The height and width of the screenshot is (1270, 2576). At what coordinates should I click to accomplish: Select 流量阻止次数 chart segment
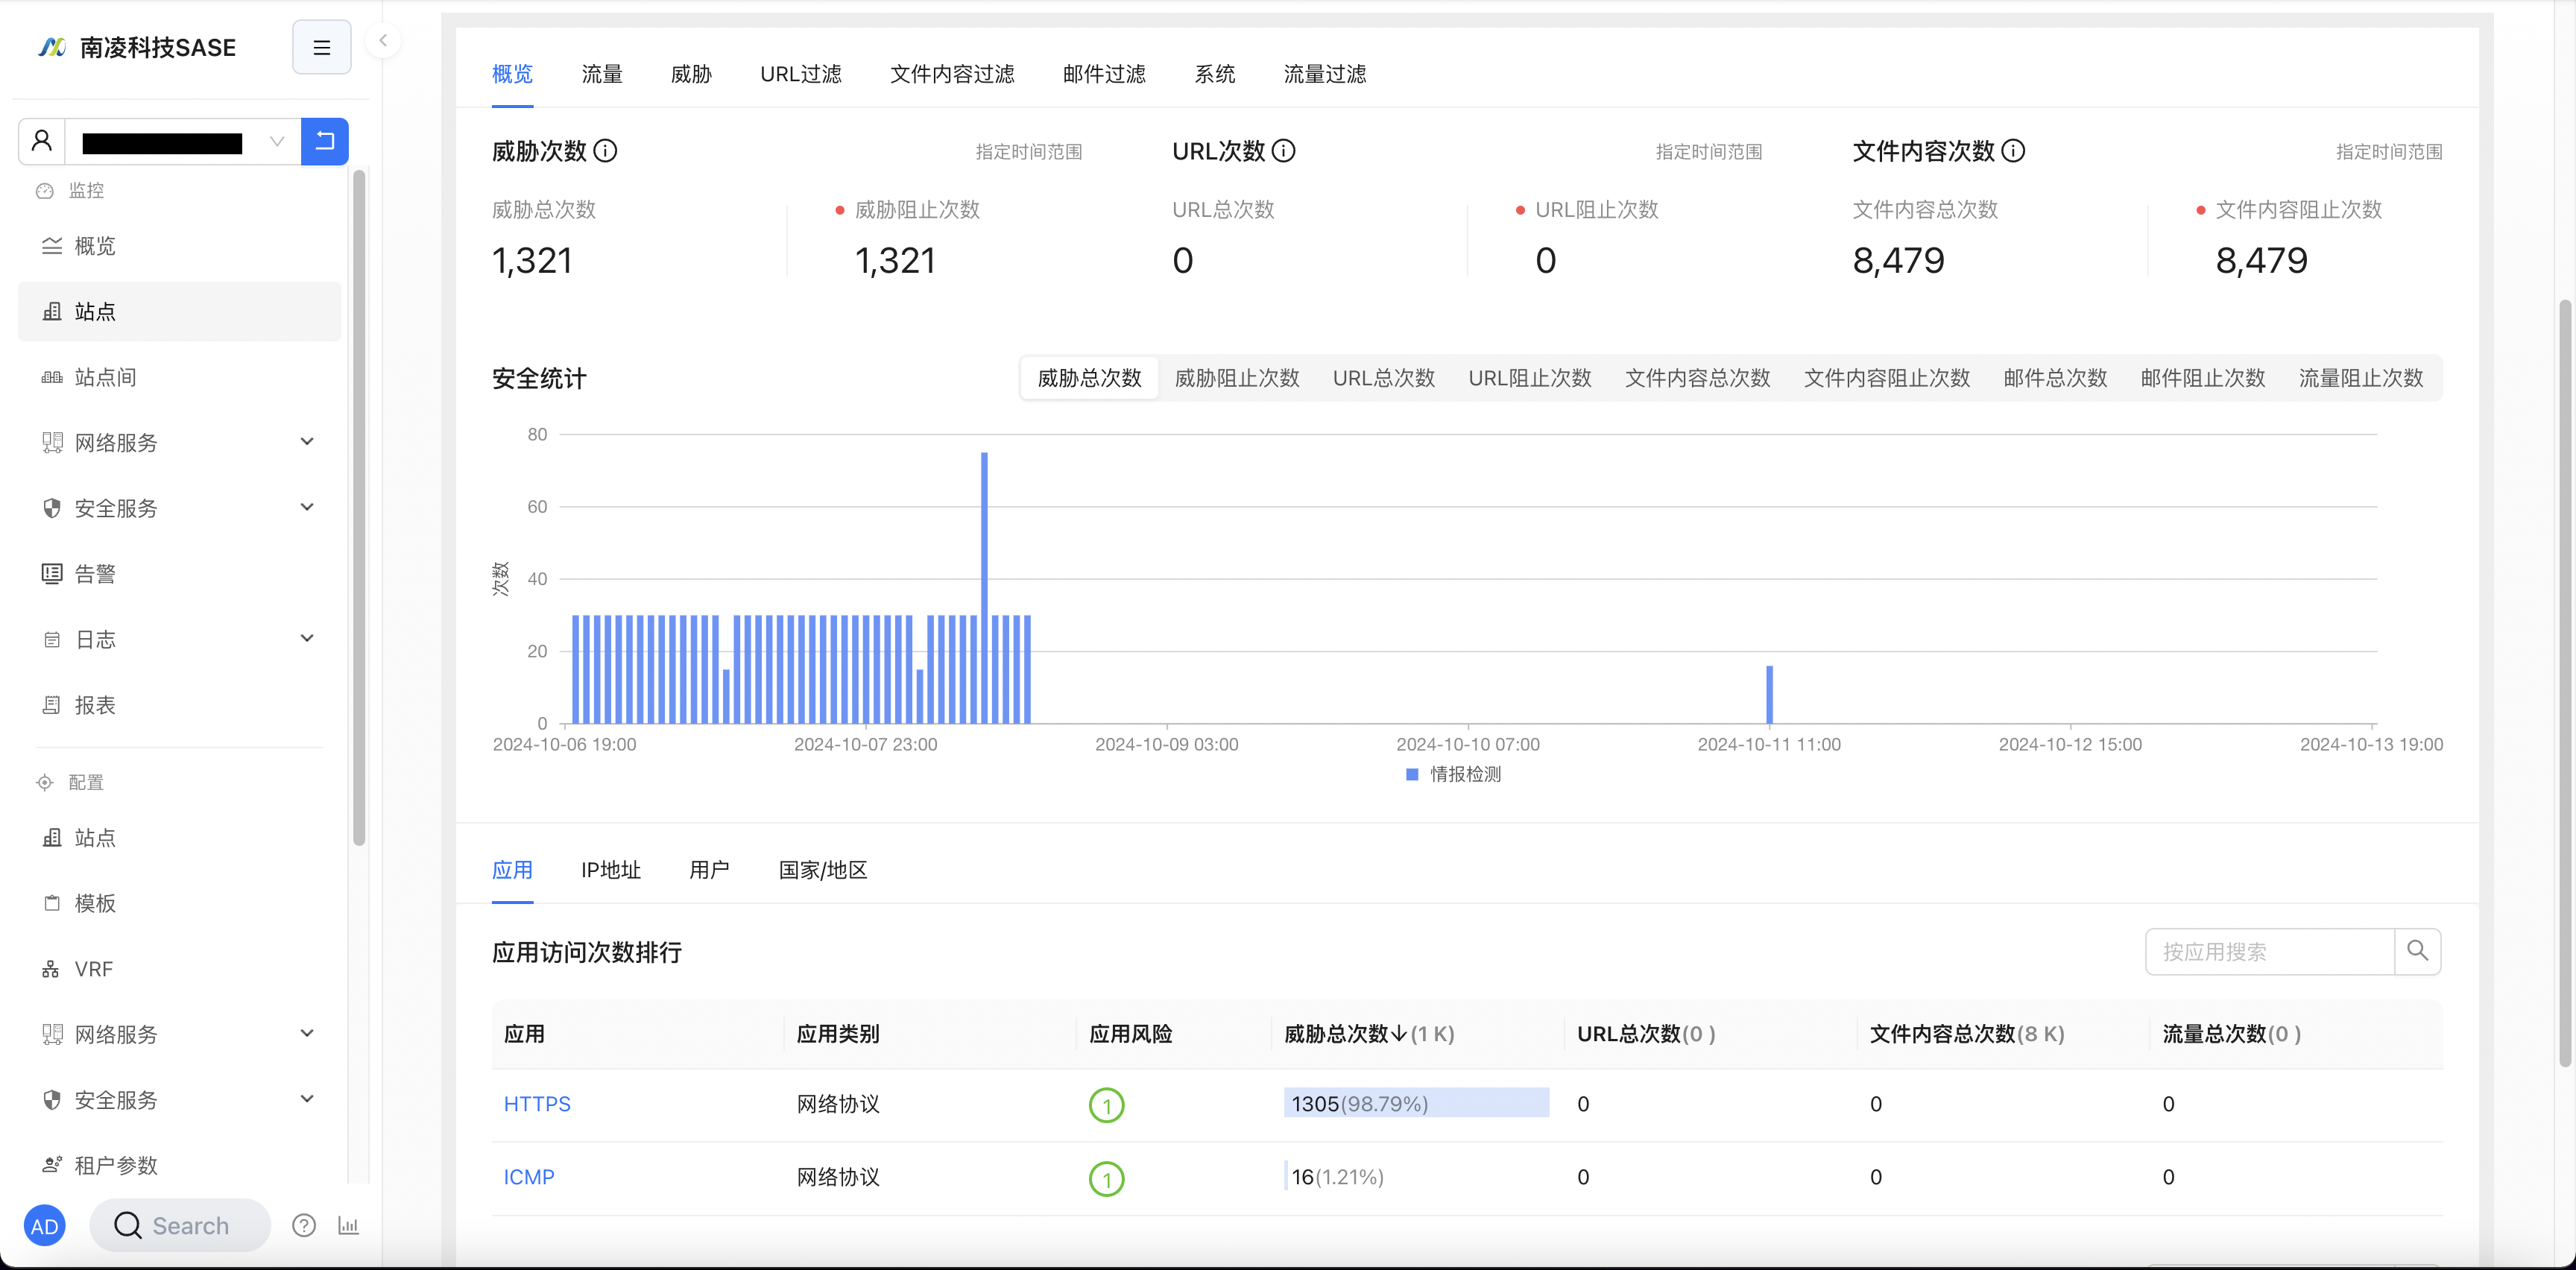[x=2361, y=378]
